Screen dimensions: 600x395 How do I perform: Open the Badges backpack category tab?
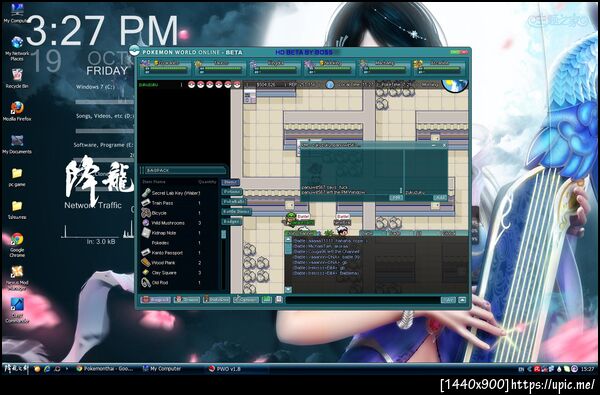232,221
